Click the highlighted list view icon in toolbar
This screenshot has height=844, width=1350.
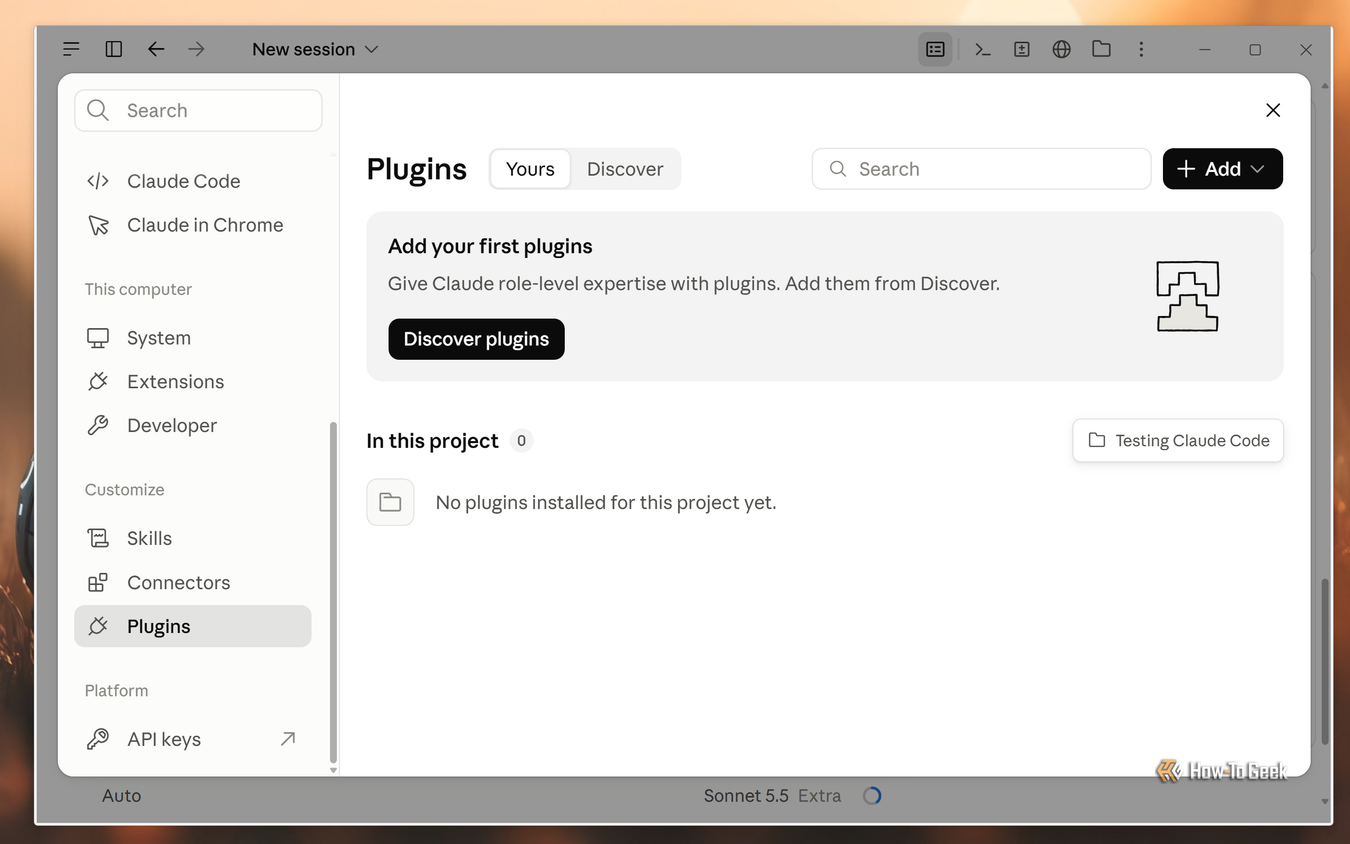(x=935, y=49)
